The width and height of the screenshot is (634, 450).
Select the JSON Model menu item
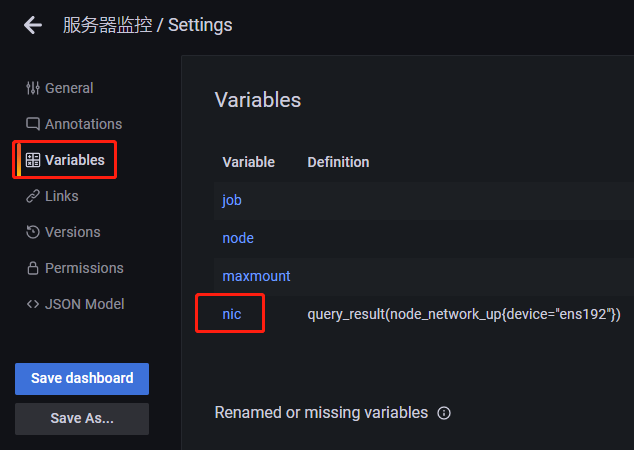[85, 304]
